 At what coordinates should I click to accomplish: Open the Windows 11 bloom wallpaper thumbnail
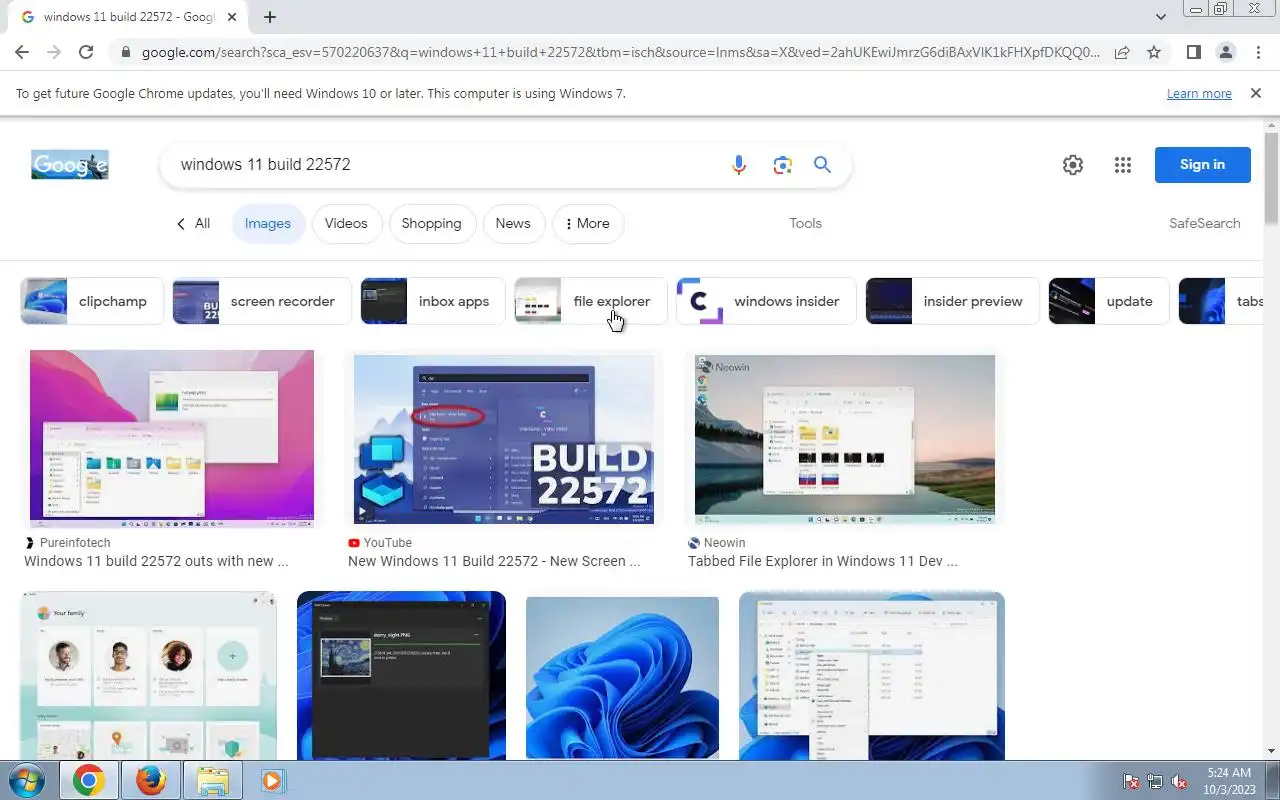coord(622,678)
